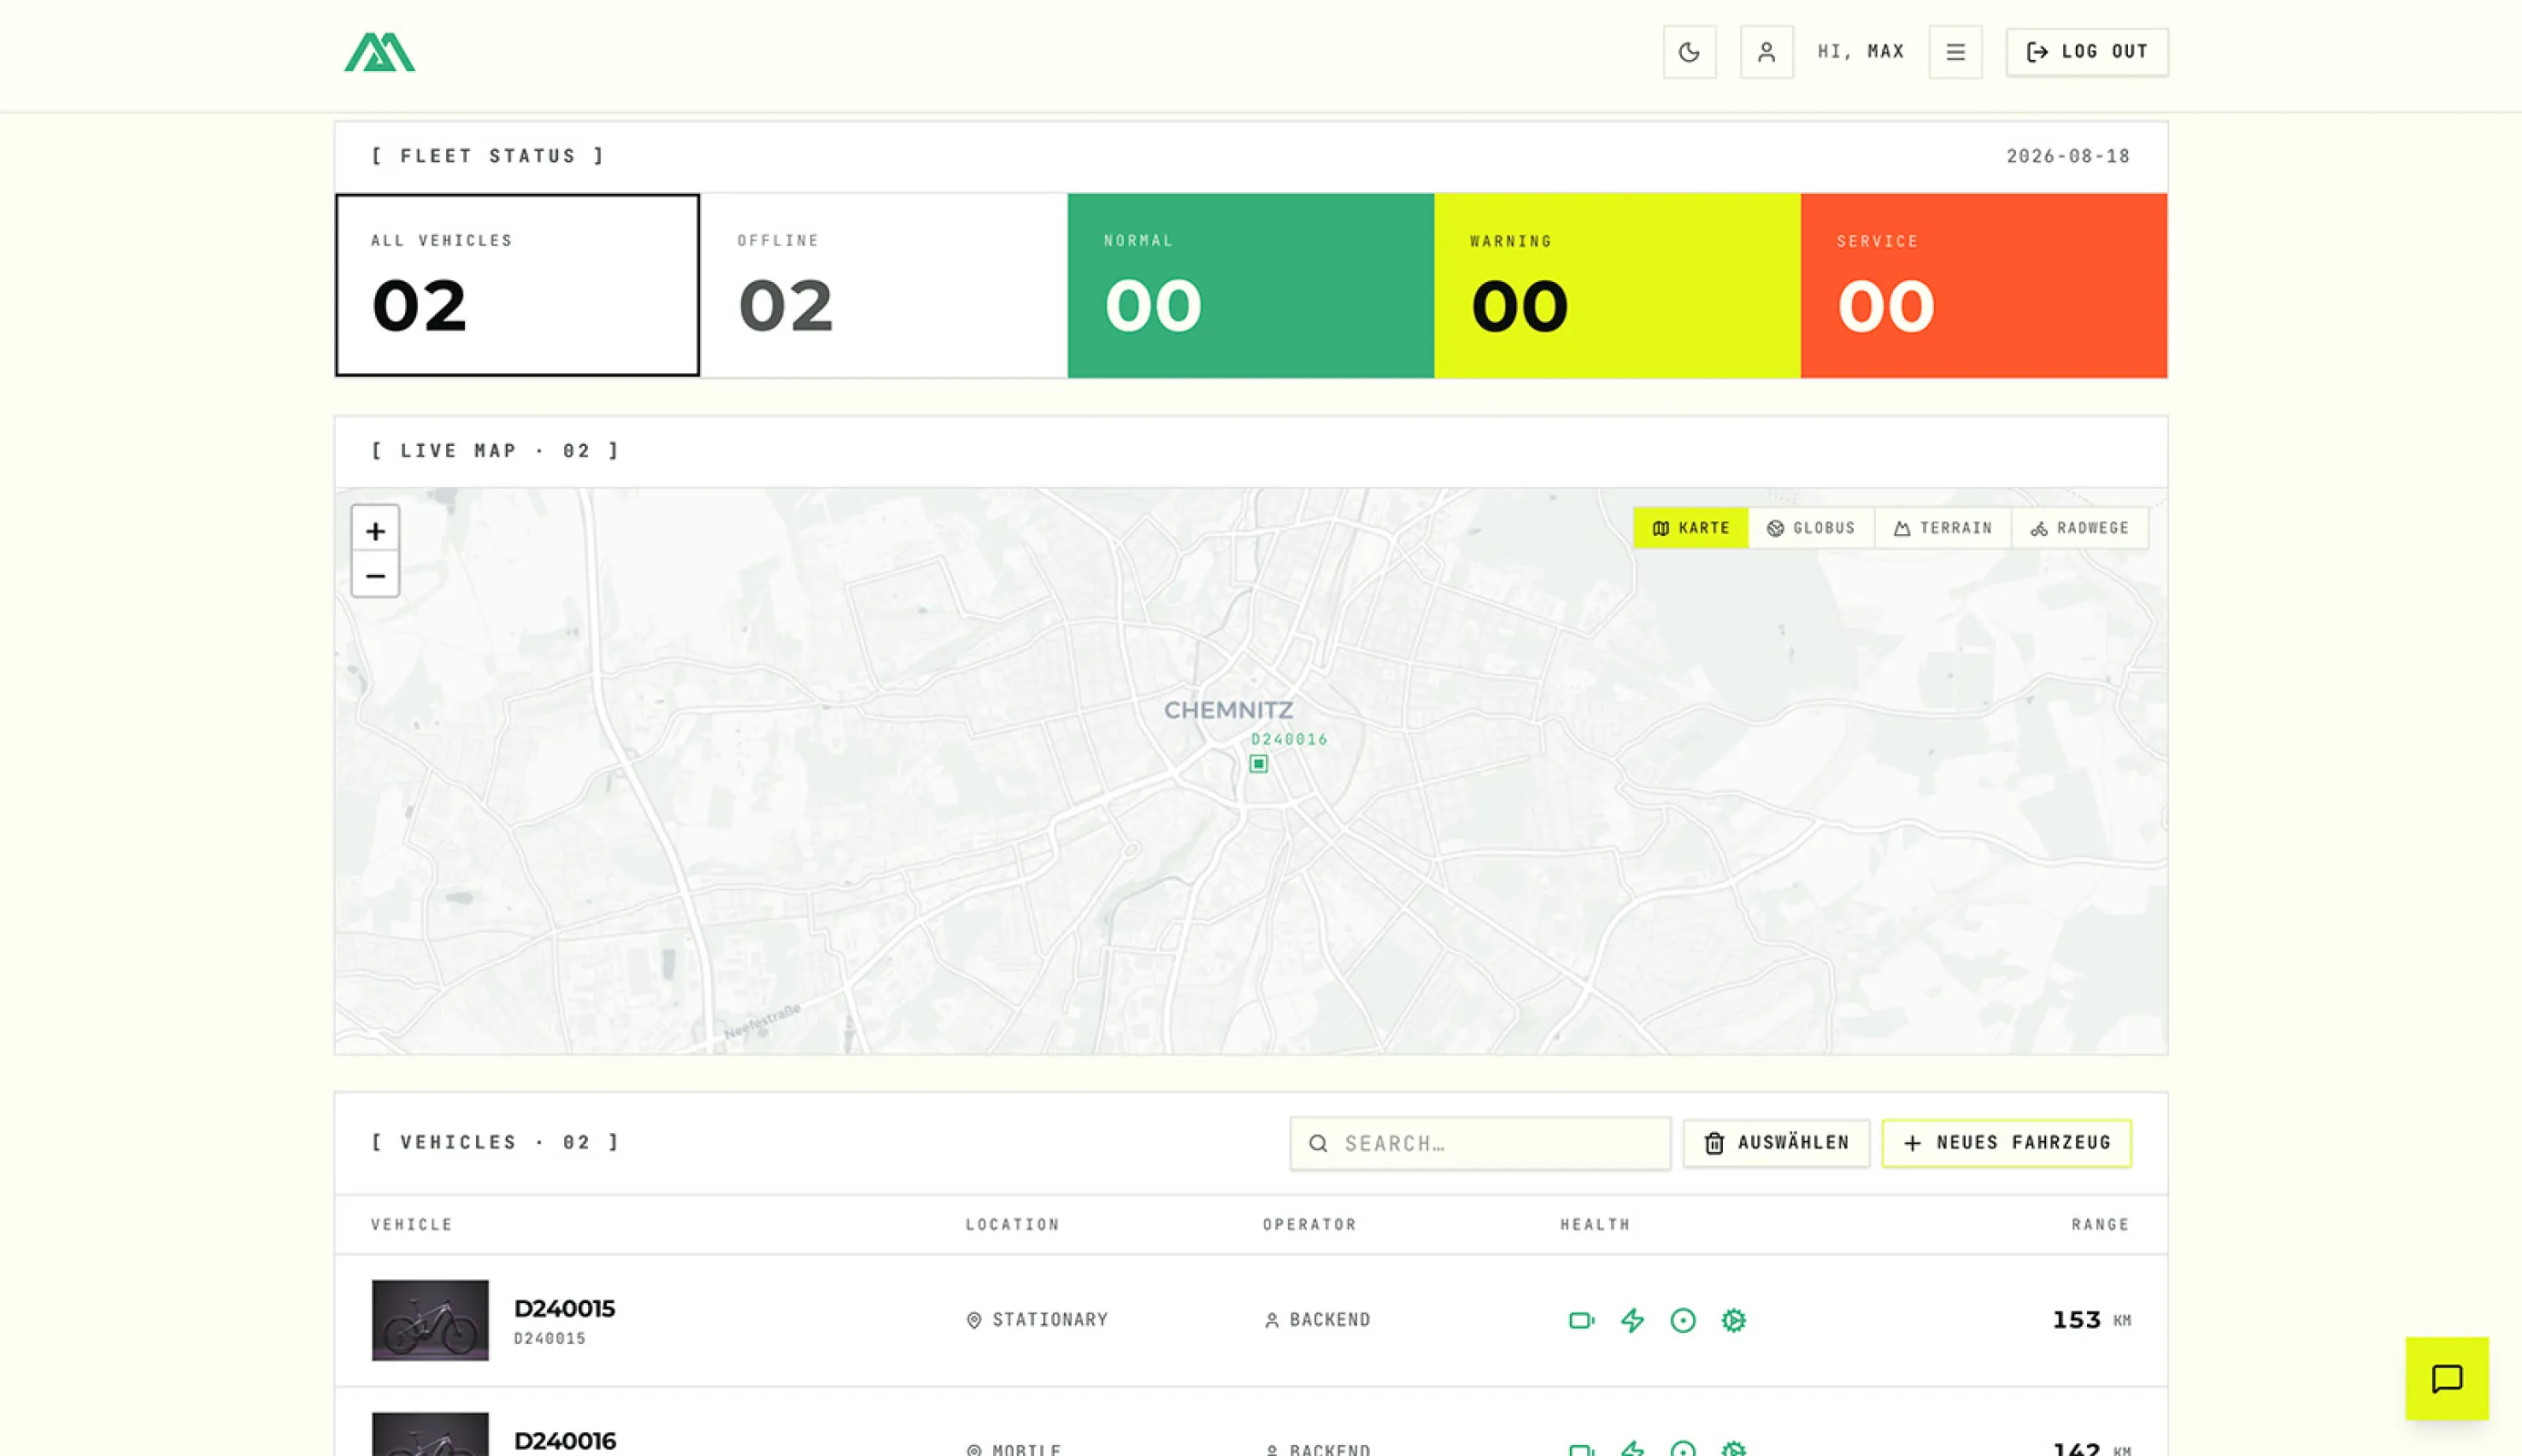The height and width of the screenshot is (1456, 2522).
Task: Click the Vehicle column header
Action: 412,1224
